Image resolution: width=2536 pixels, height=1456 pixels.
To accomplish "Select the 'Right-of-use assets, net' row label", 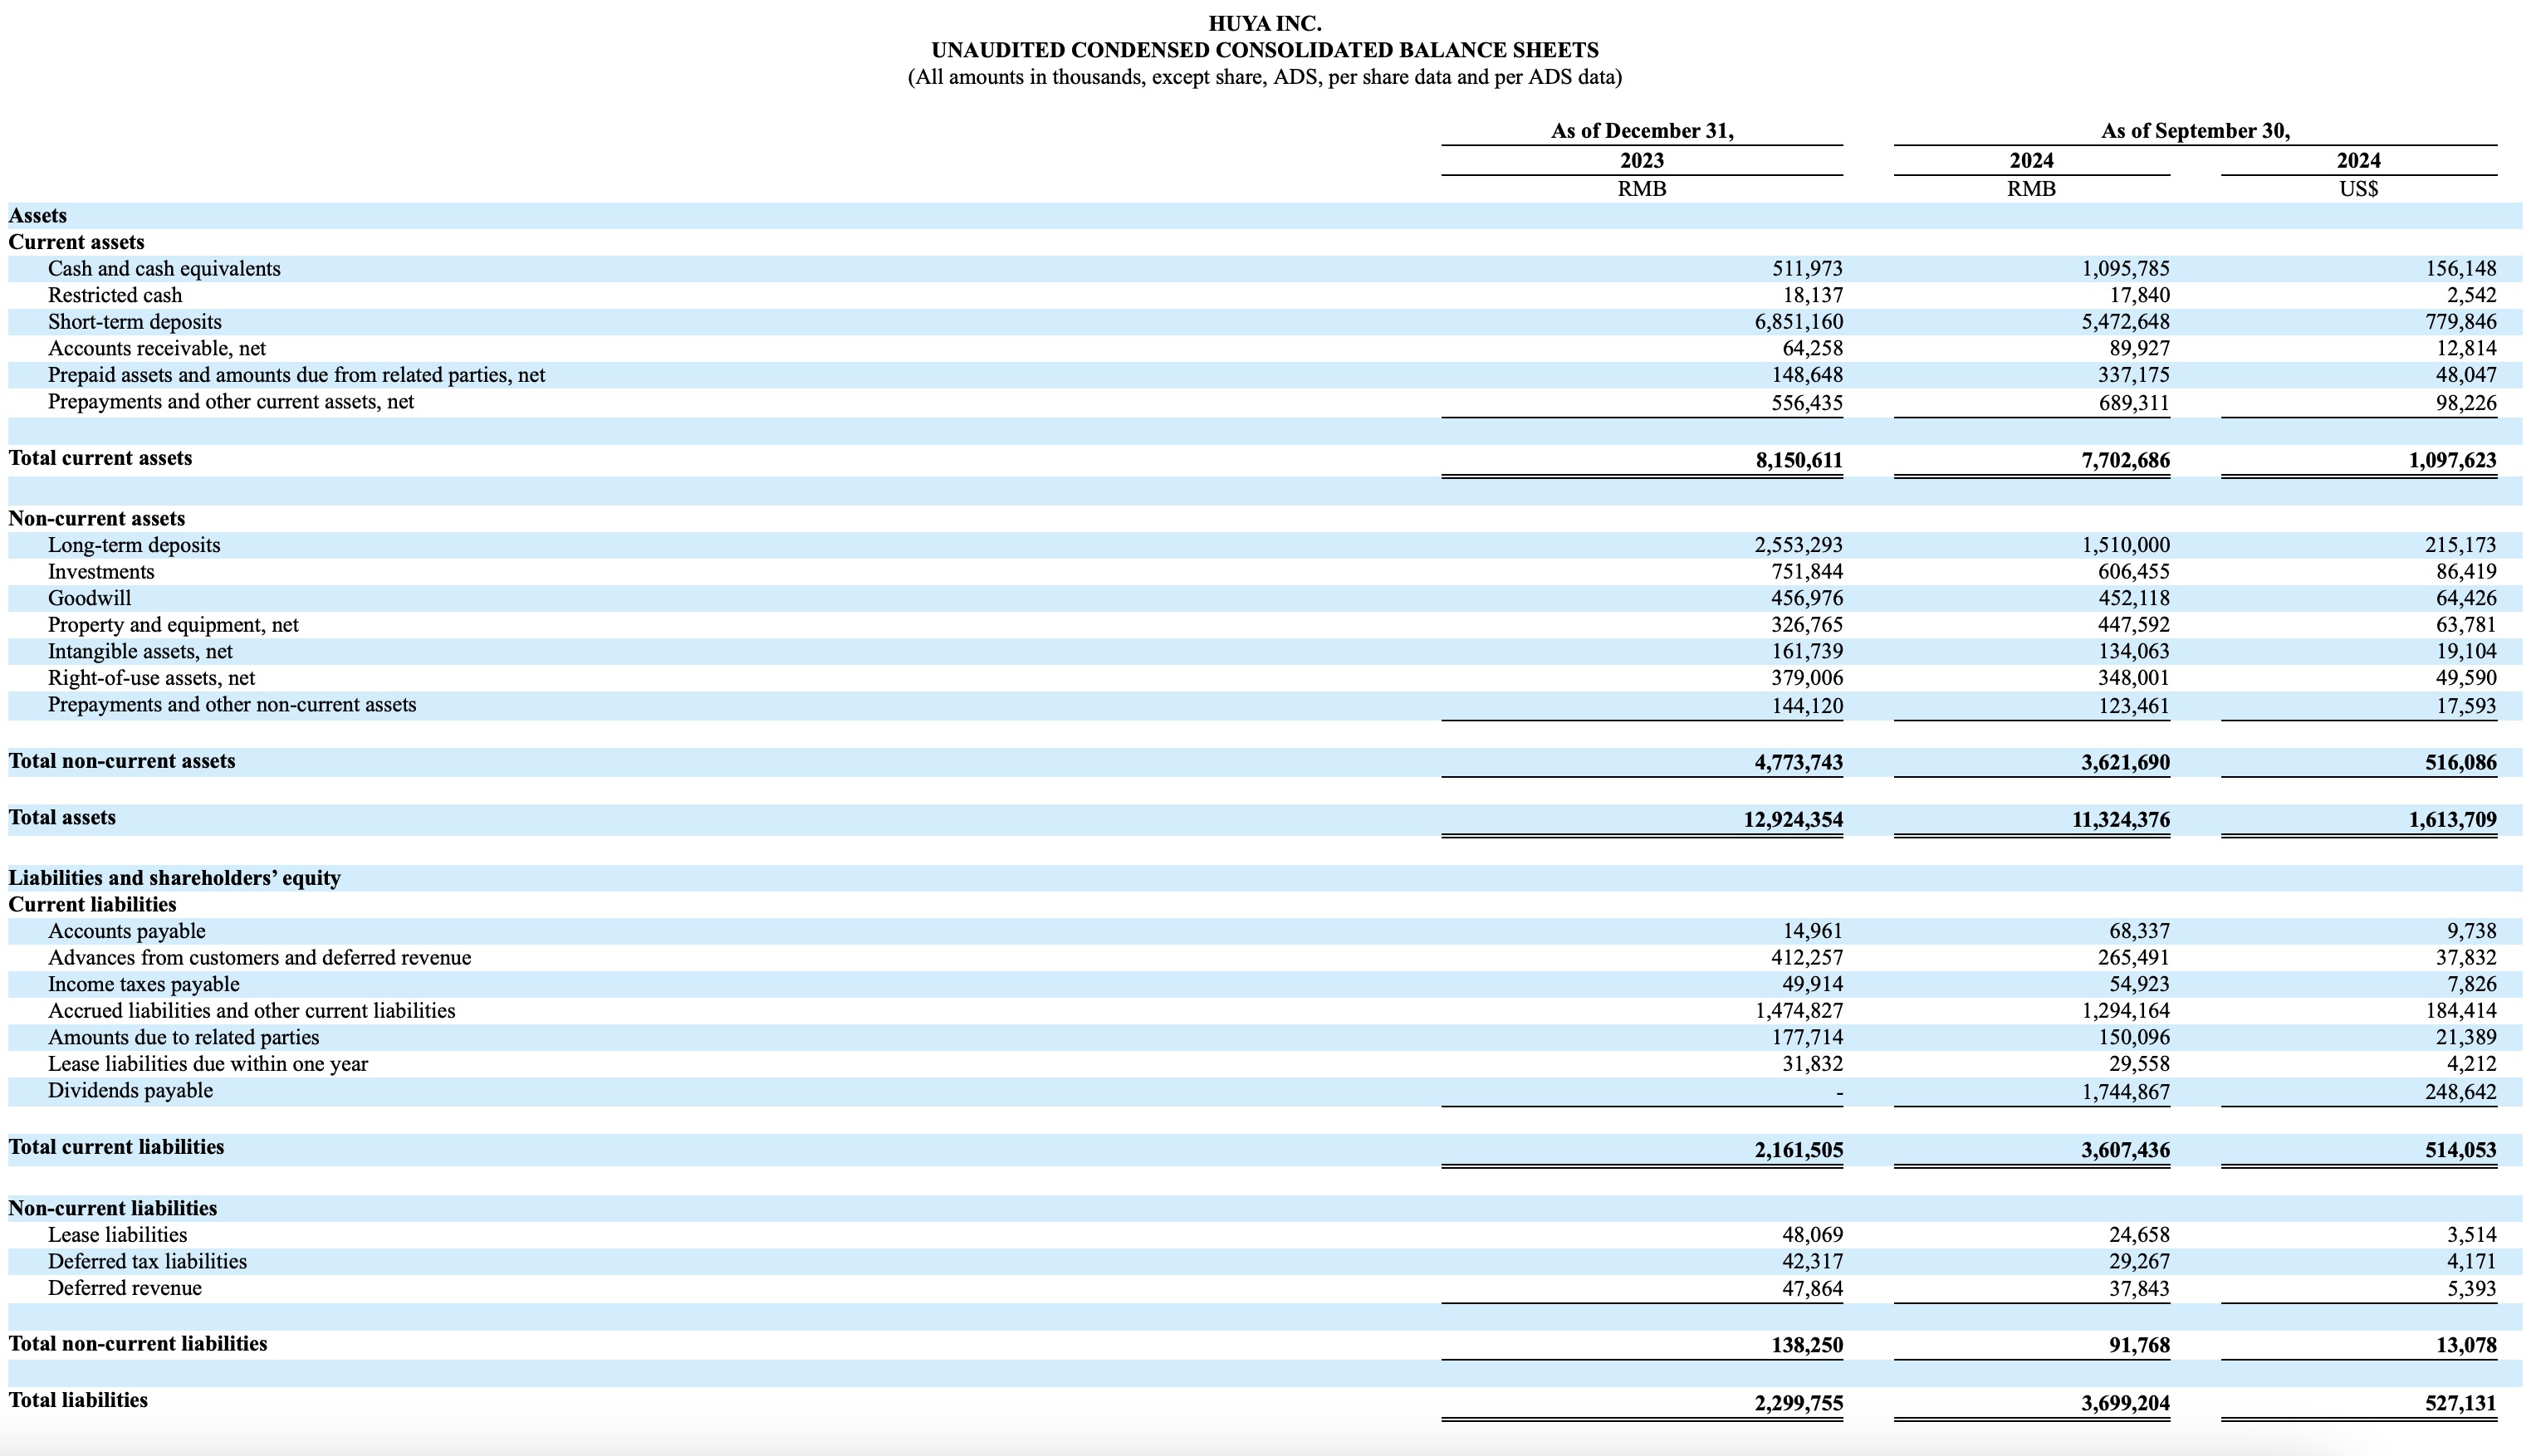I will [151, 678].
